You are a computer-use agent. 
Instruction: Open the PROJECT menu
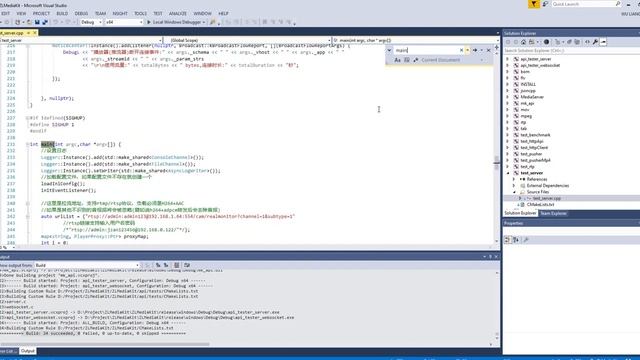point(41,13)
